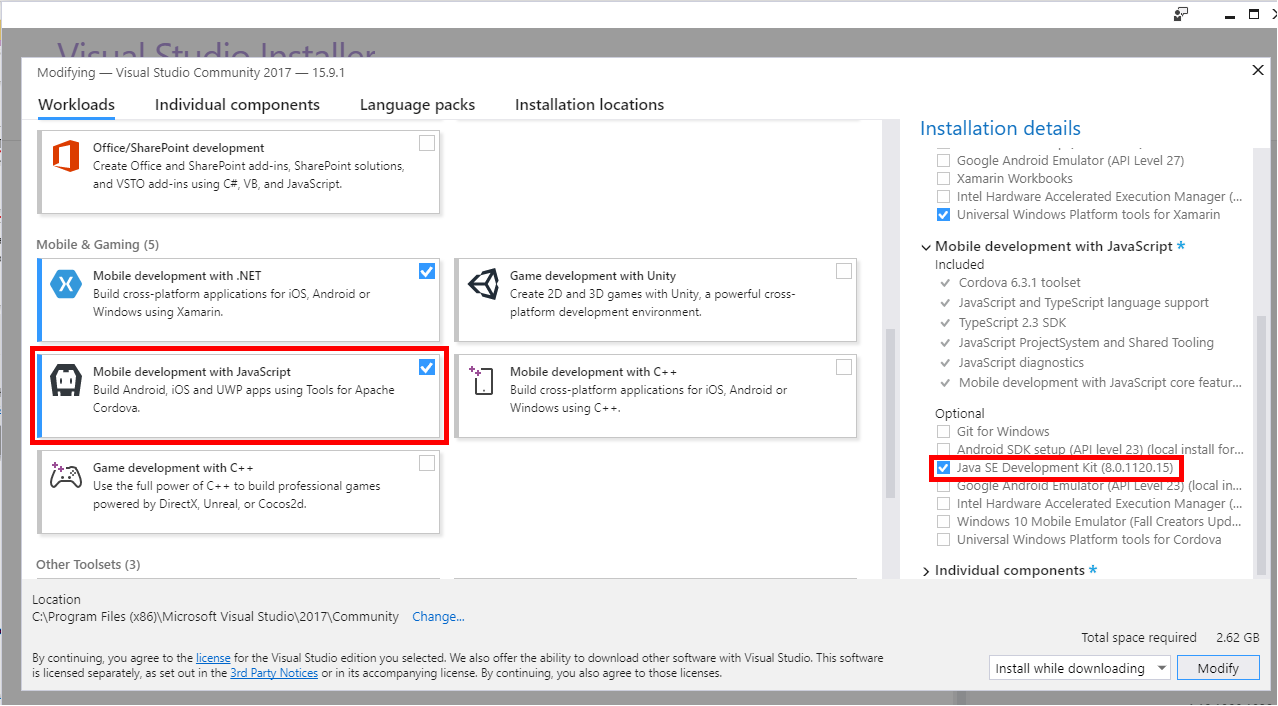
Task: Expand Individual components section in details
Action: tap(926, 571)
